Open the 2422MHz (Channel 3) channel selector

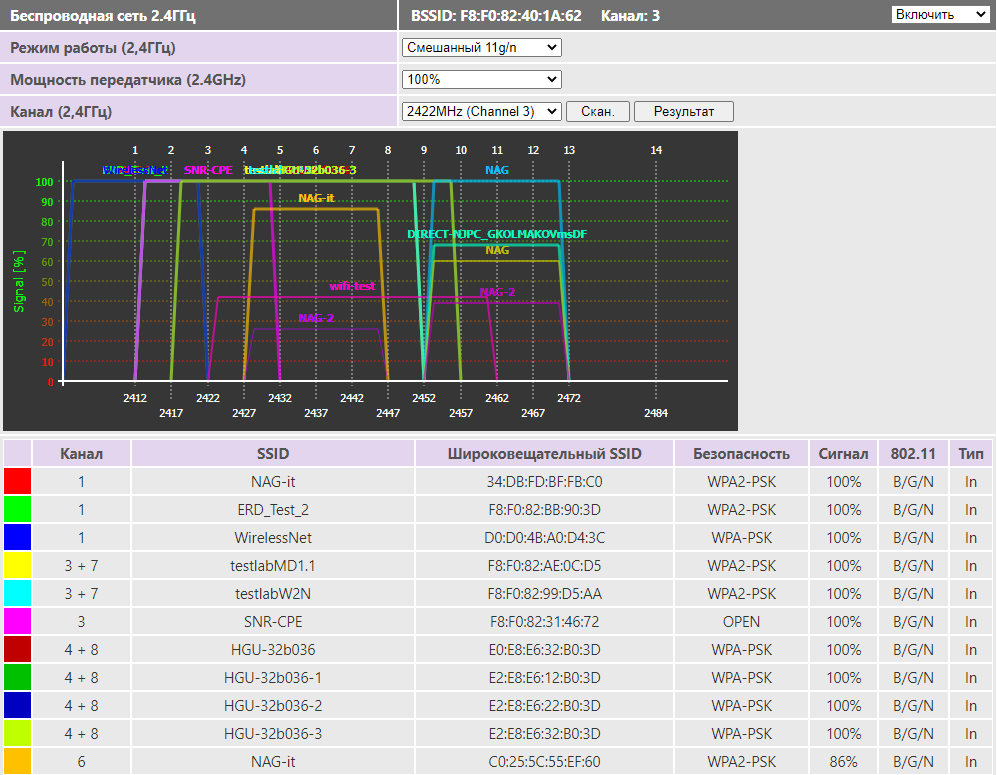click(x=481, y=111)
